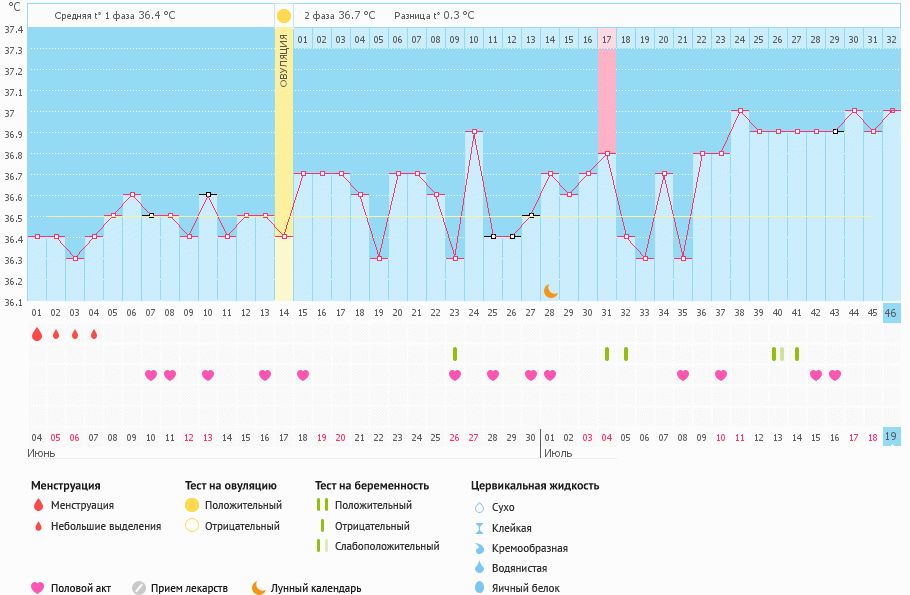Click the yellow ovulation circle icon at top
This screenshot has width=910, height=595.
[x=283, y=16]
